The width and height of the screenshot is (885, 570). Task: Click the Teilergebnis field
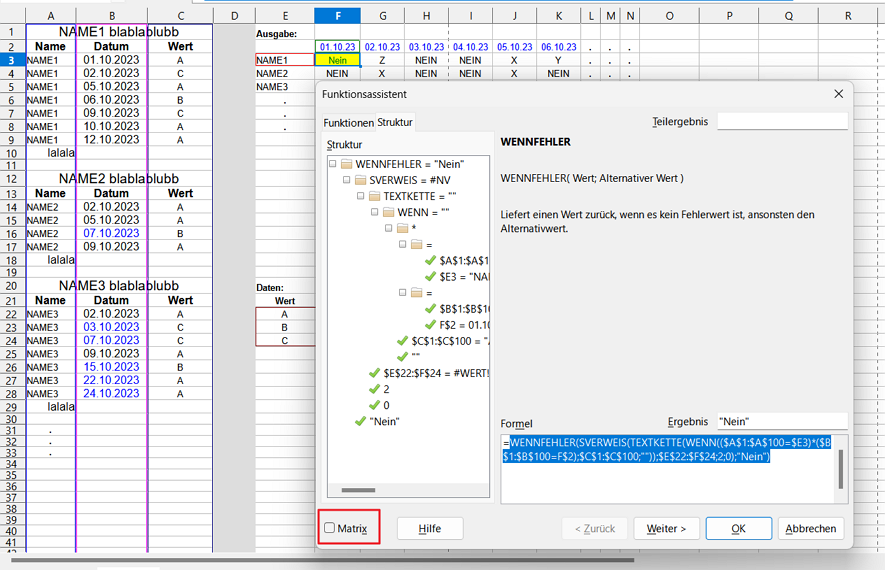click(782, 121)
